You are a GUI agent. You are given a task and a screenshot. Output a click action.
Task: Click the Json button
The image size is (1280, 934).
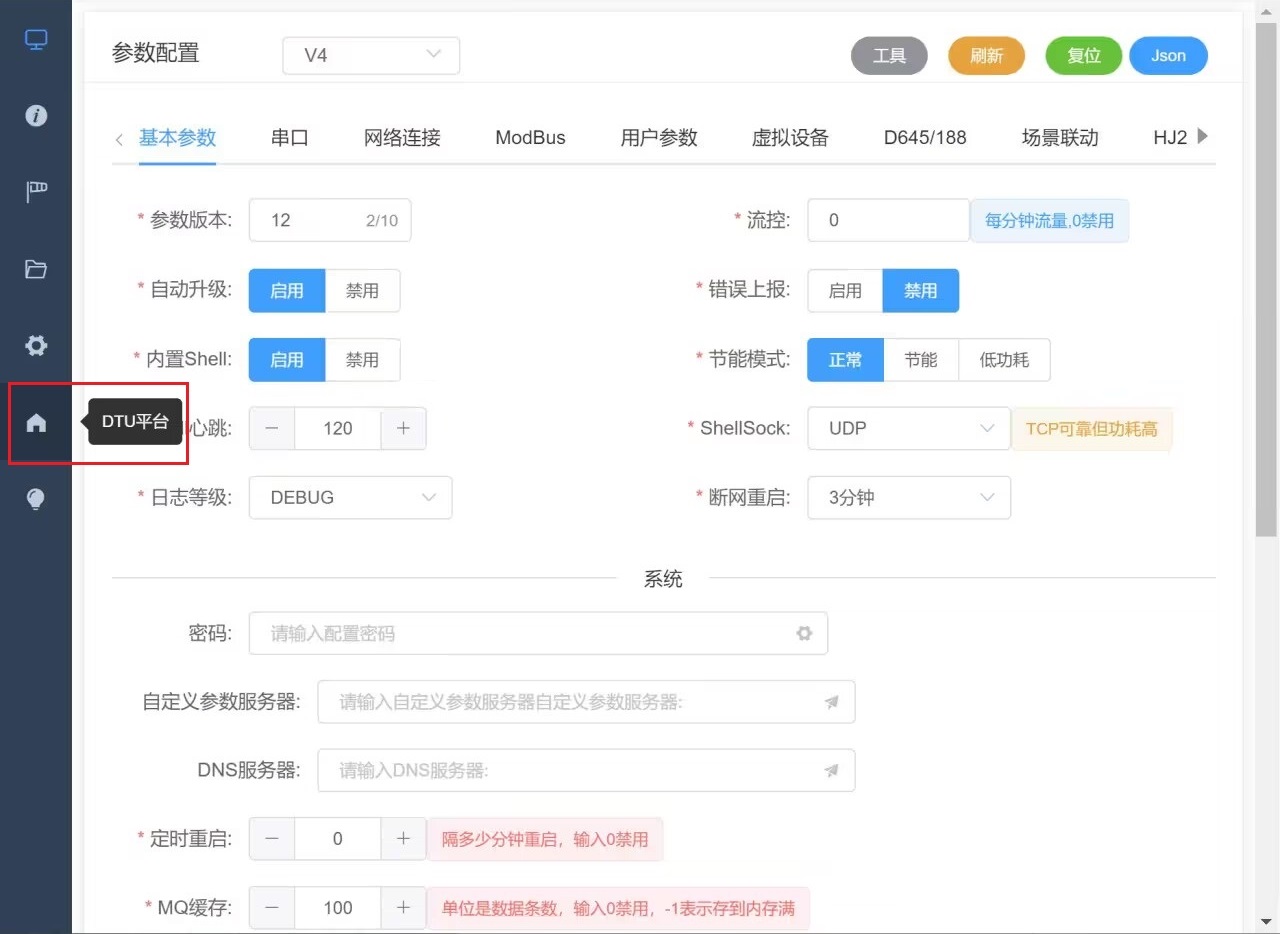(x=1168, y=56)
